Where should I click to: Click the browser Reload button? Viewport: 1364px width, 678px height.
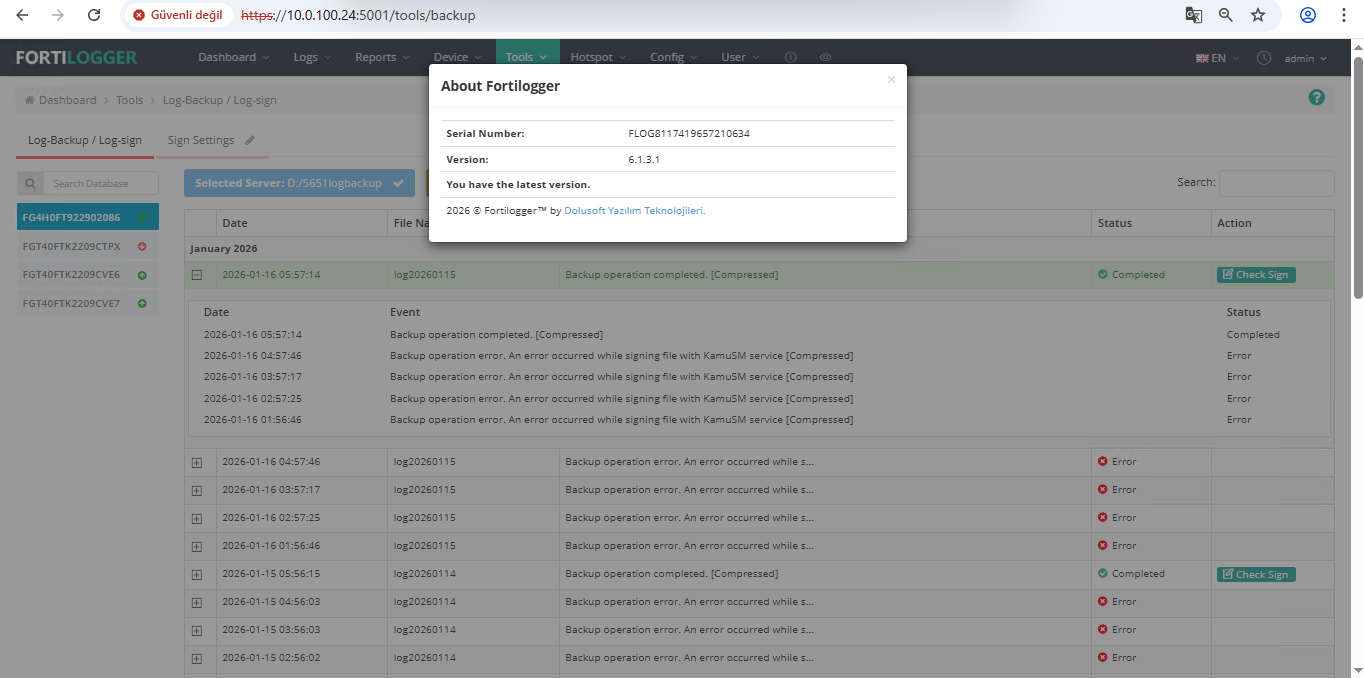(x=94, y=15)
